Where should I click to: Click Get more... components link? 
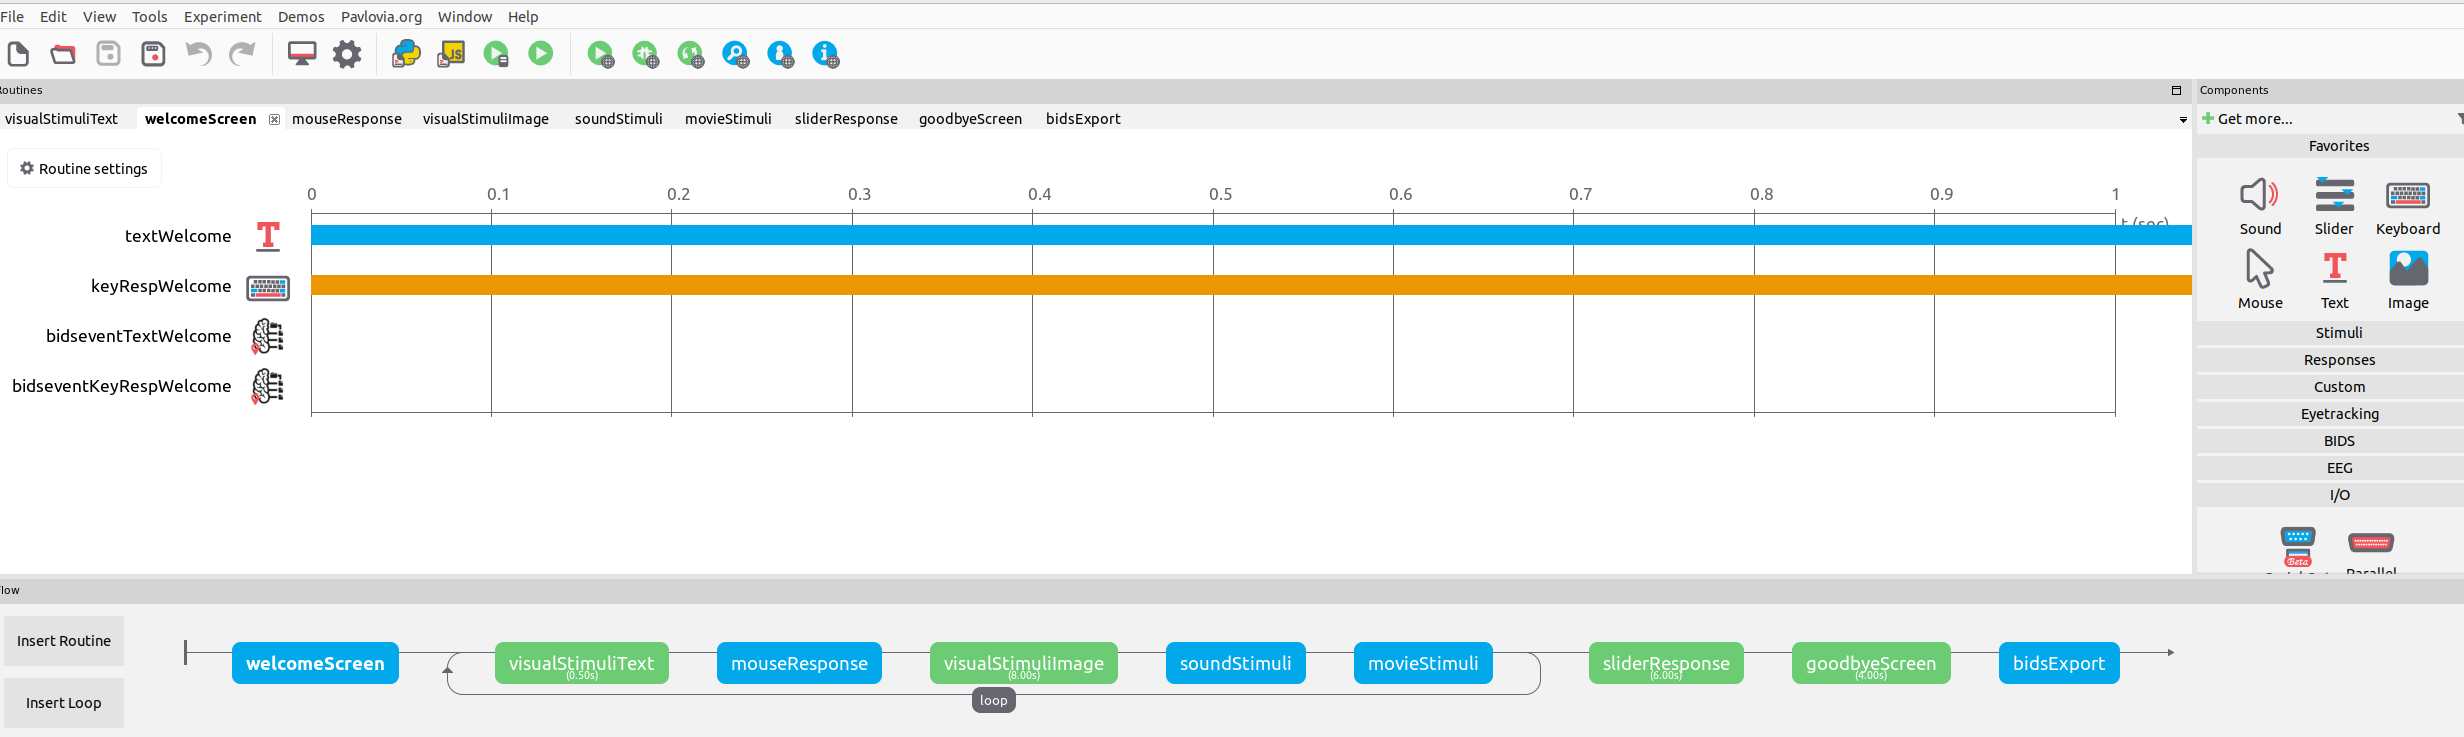click(x=2247, y=119)
